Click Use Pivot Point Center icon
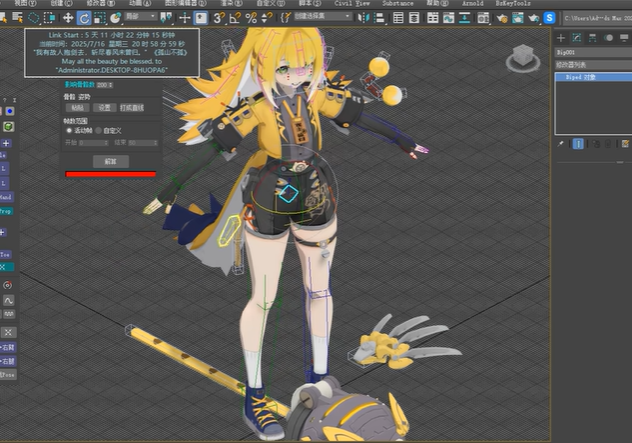 point(166,18)
